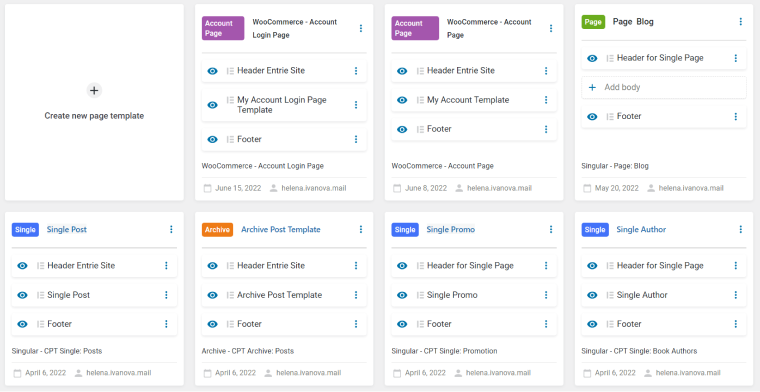Open options for Single Author body row
The image size is (760, 392).
click(x=736, y=295)
